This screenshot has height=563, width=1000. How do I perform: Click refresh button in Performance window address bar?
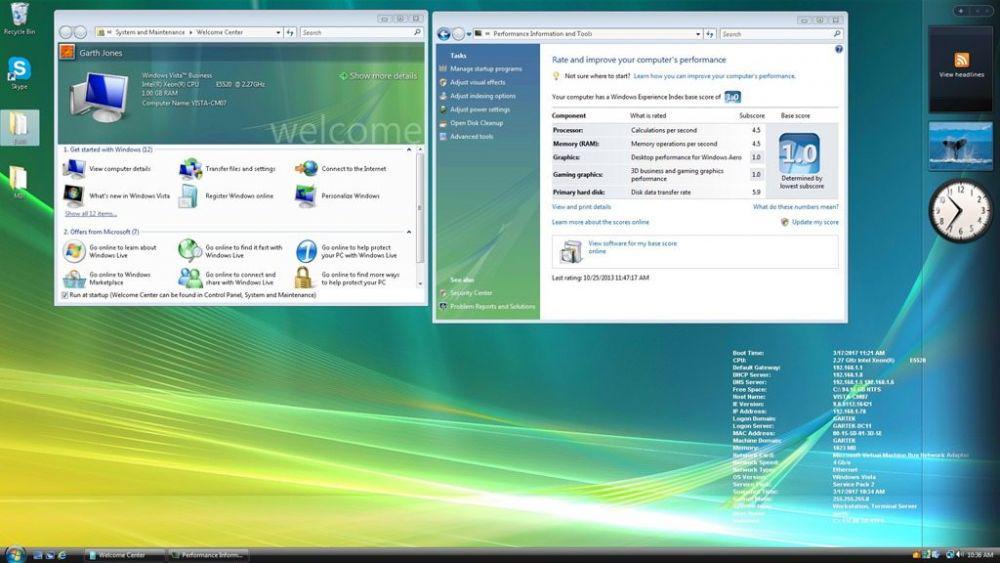(710, 34)
